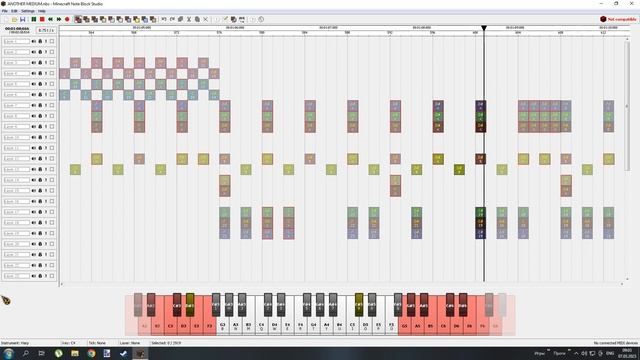Open taskbar search magnifier
Viewport: 640px width, 360px height.
pos(25,353)
